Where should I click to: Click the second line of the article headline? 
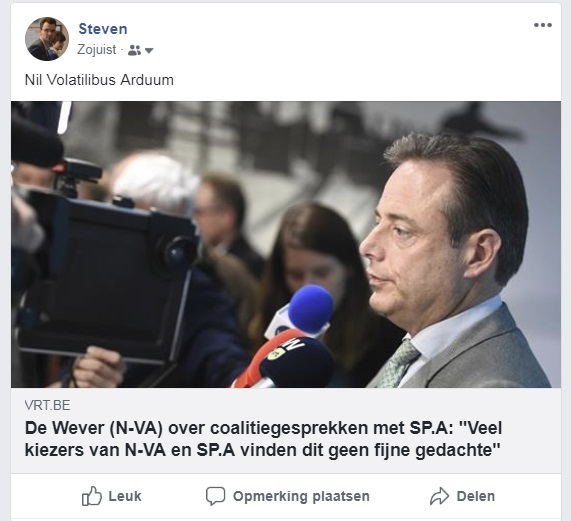click(263, 450)
